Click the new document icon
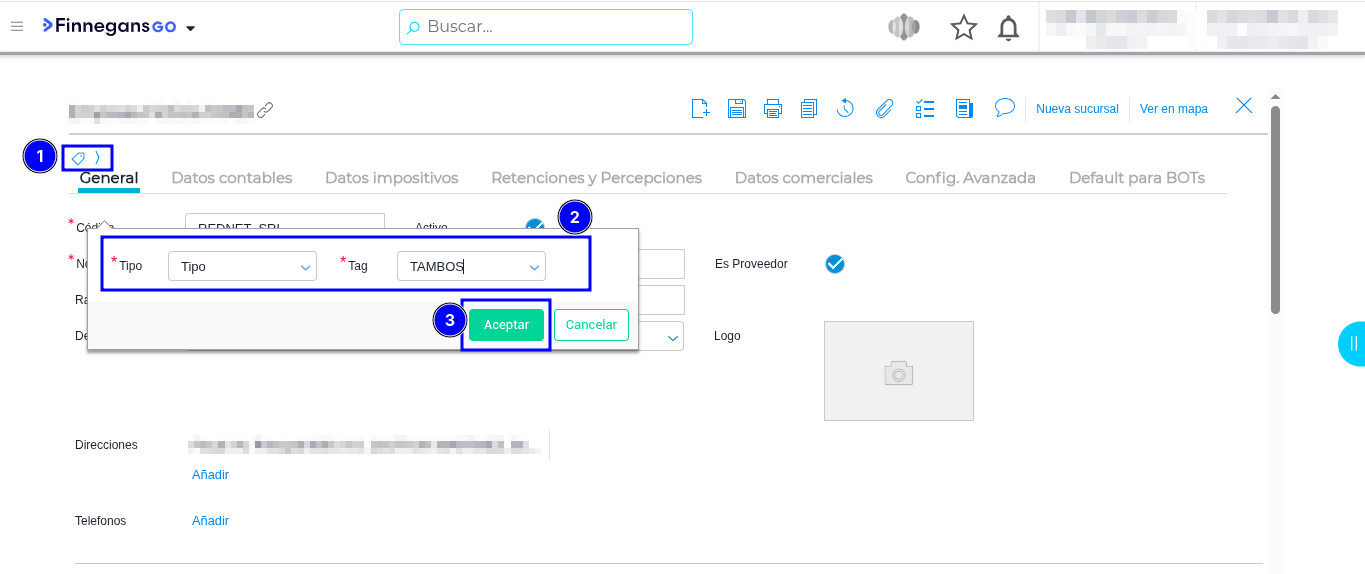 click(700, 108)
